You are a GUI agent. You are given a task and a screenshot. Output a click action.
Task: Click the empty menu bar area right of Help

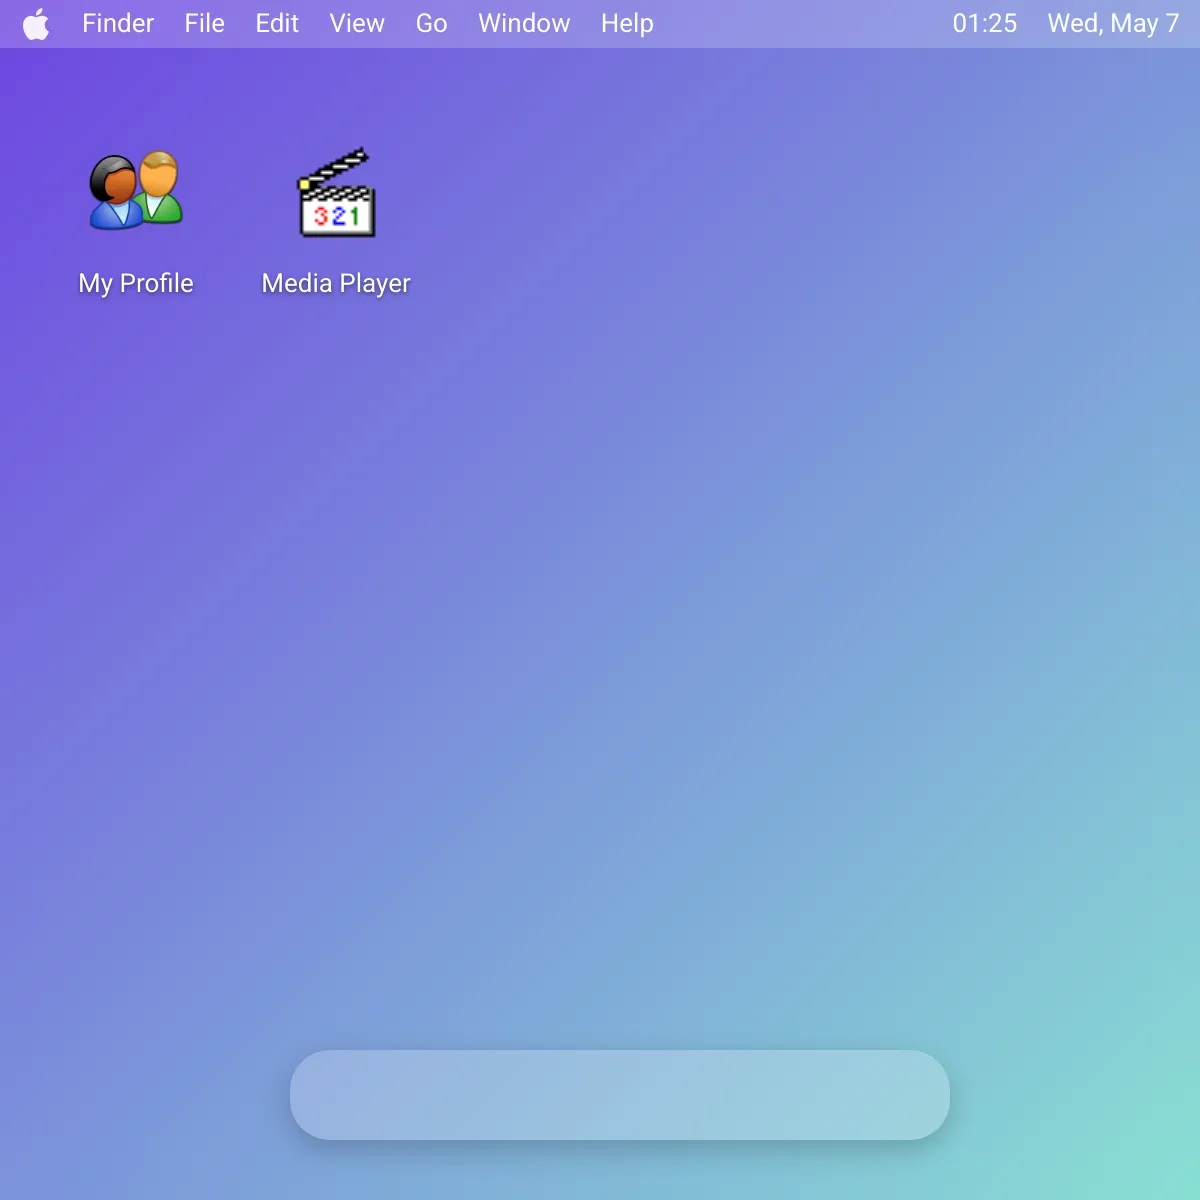point(800,24)
